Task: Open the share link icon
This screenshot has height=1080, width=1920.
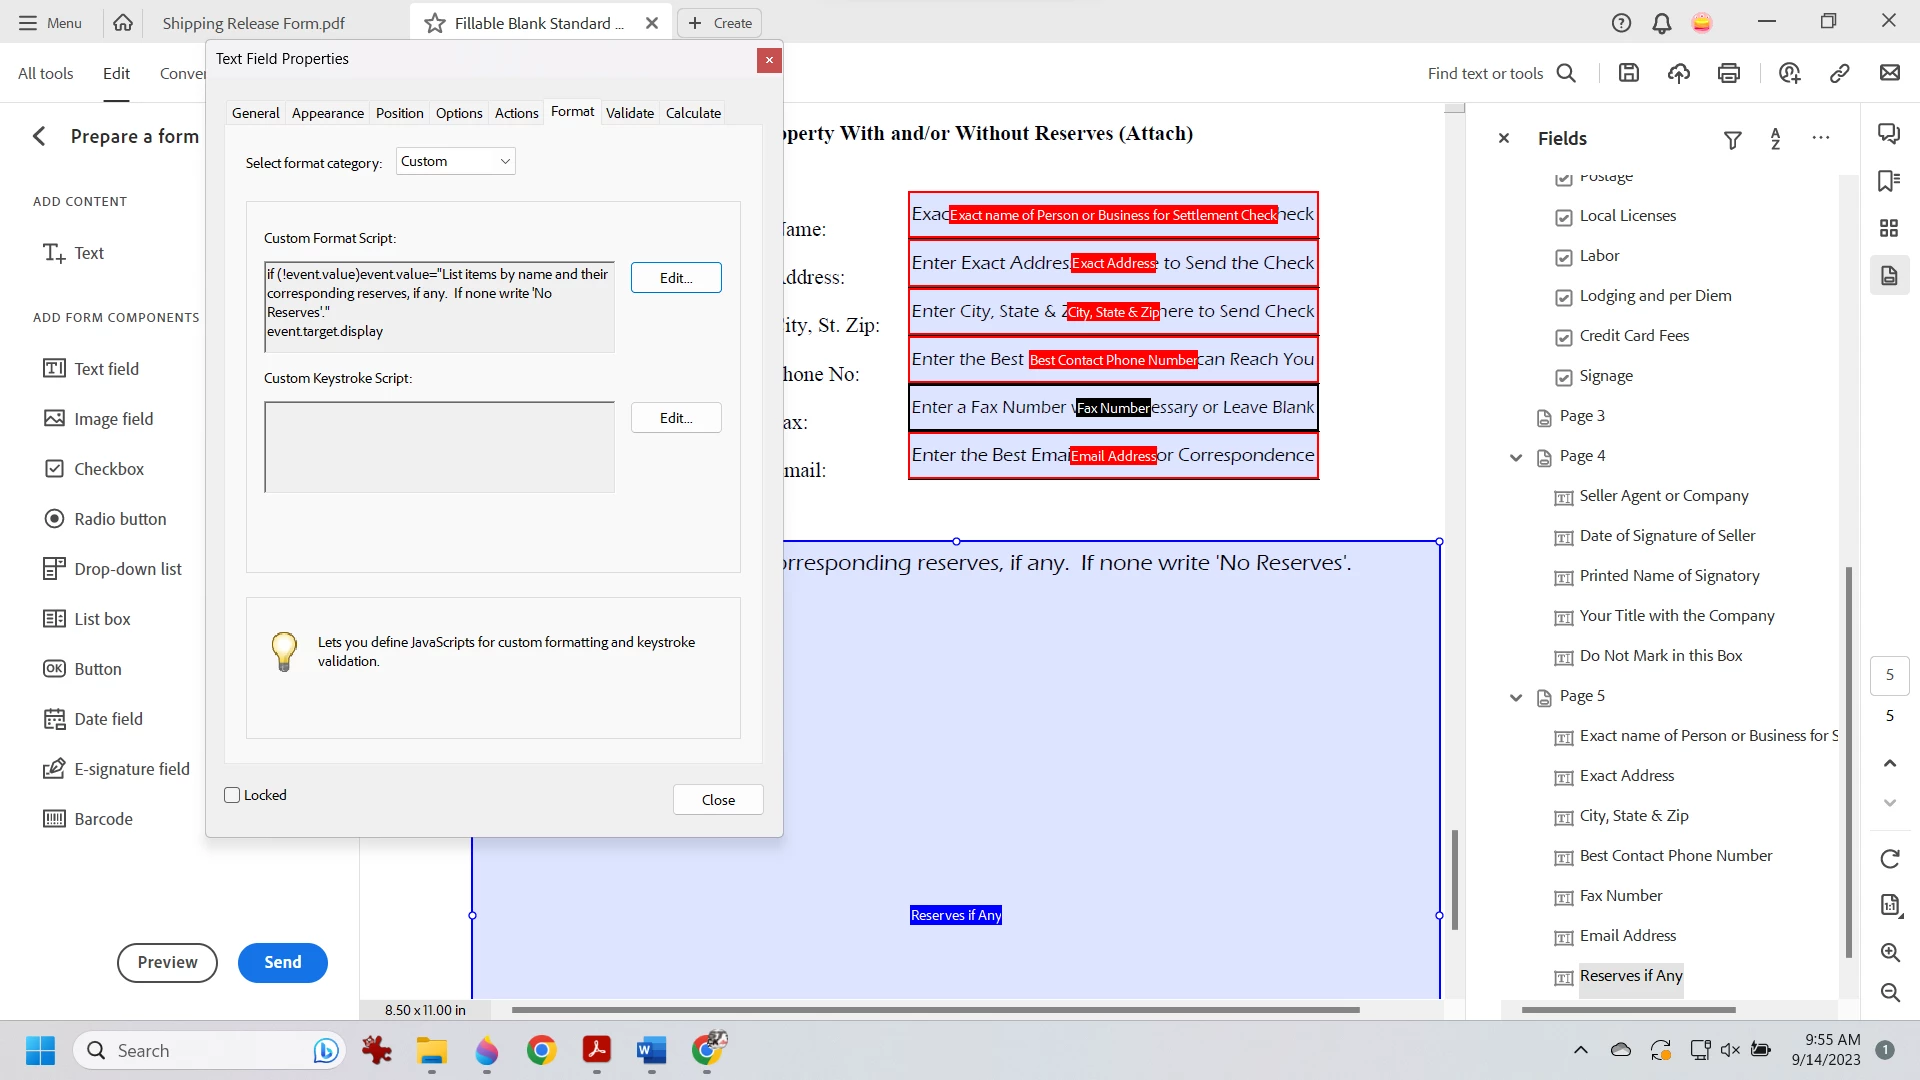Action: pyautogui.click(x=1839, y=73)
